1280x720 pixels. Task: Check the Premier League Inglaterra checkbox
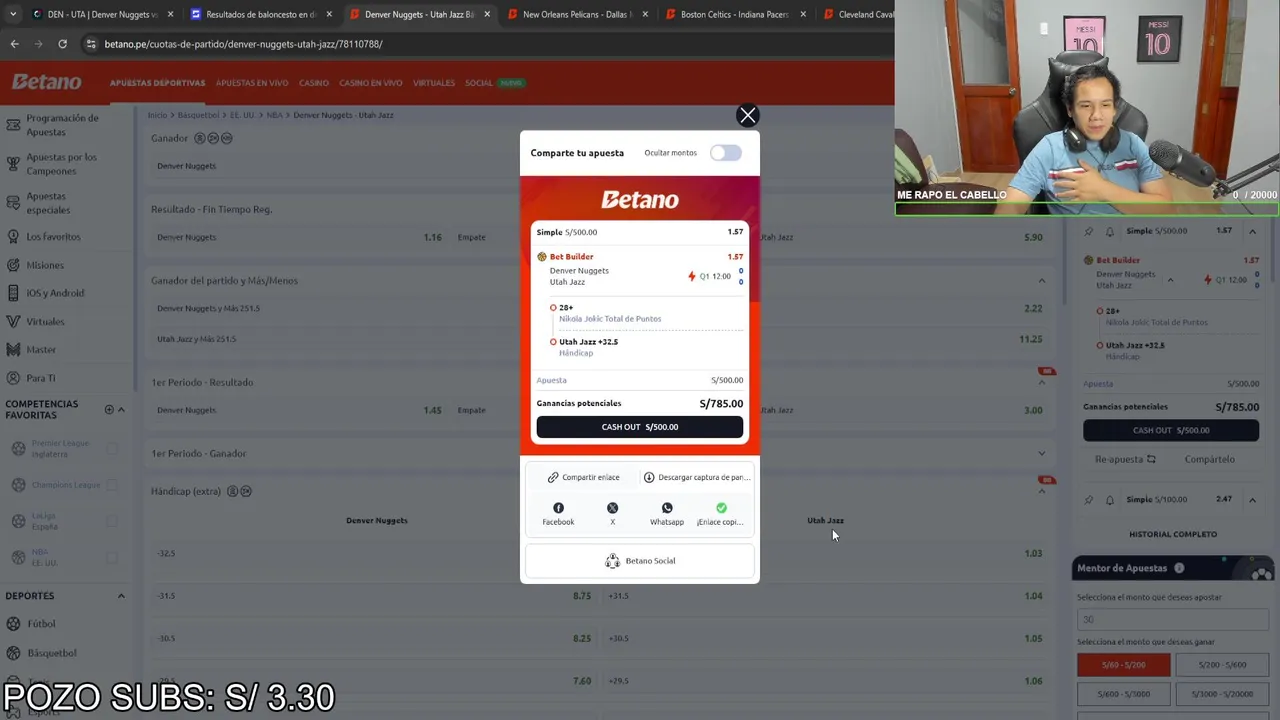pyautogui.click(x=112, y=449)
